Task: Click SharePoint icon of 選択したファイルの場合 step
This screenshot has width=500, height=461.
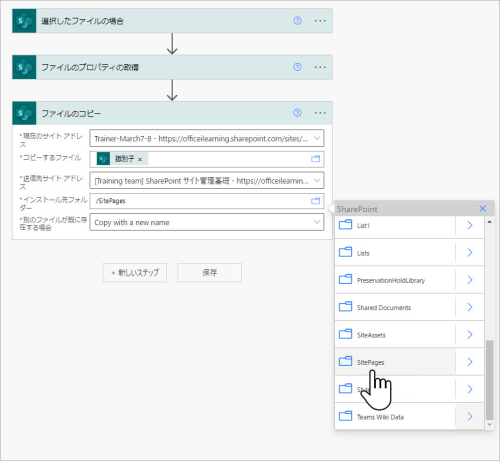Action: 24,21
